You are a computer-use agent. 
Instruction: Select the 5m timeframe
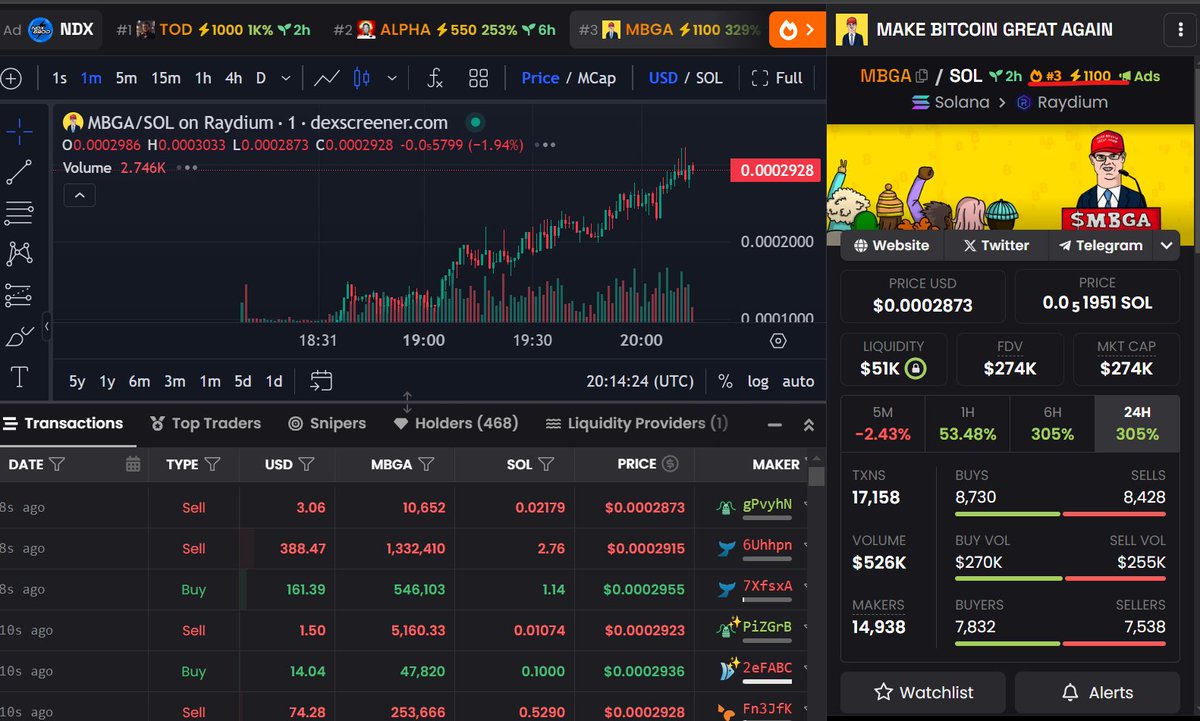126,78
